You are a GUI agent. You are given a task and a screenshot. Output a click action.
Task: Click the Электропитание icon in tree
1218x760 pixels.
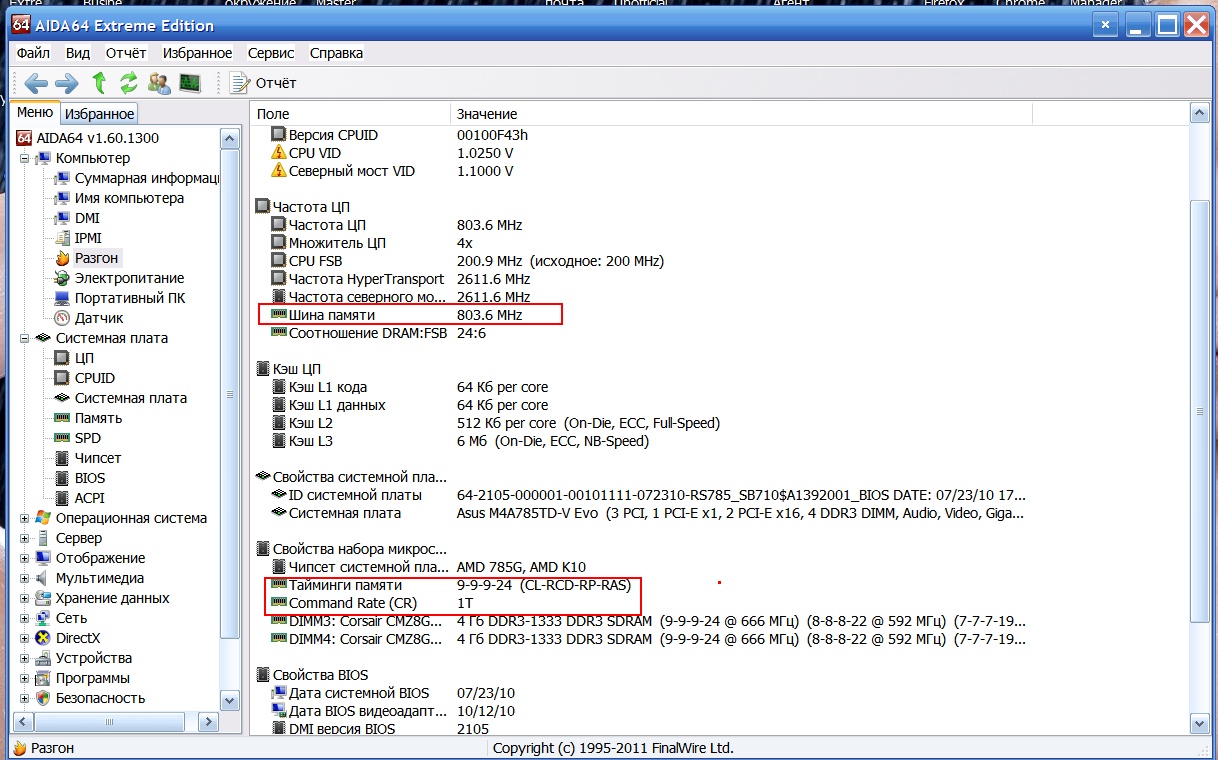pos(62,278)
